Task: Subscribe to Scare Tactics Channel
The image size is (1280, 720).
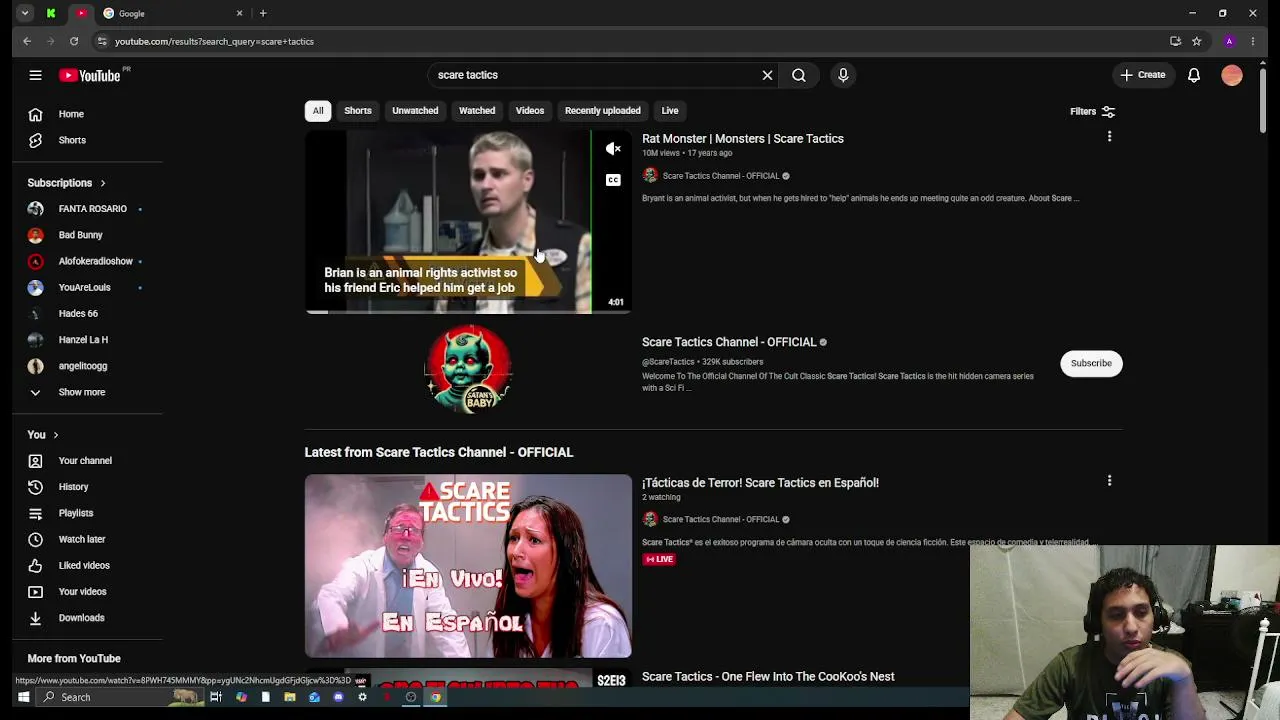Action: tap(1091, 363)
